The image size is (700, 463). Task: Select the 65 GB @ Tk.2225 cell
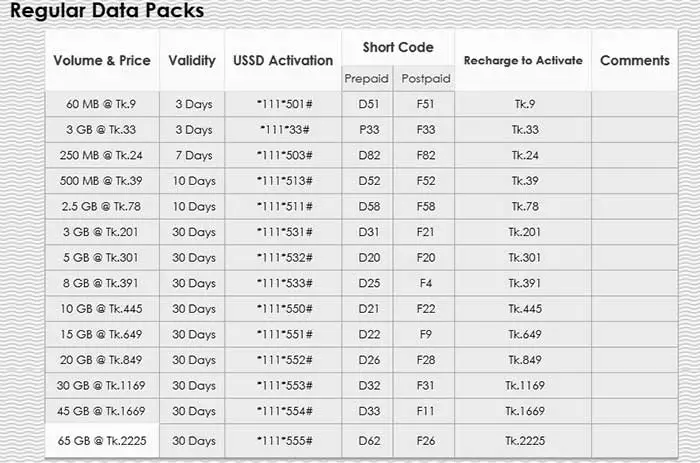pyautogui.click(x=102, y=441)
